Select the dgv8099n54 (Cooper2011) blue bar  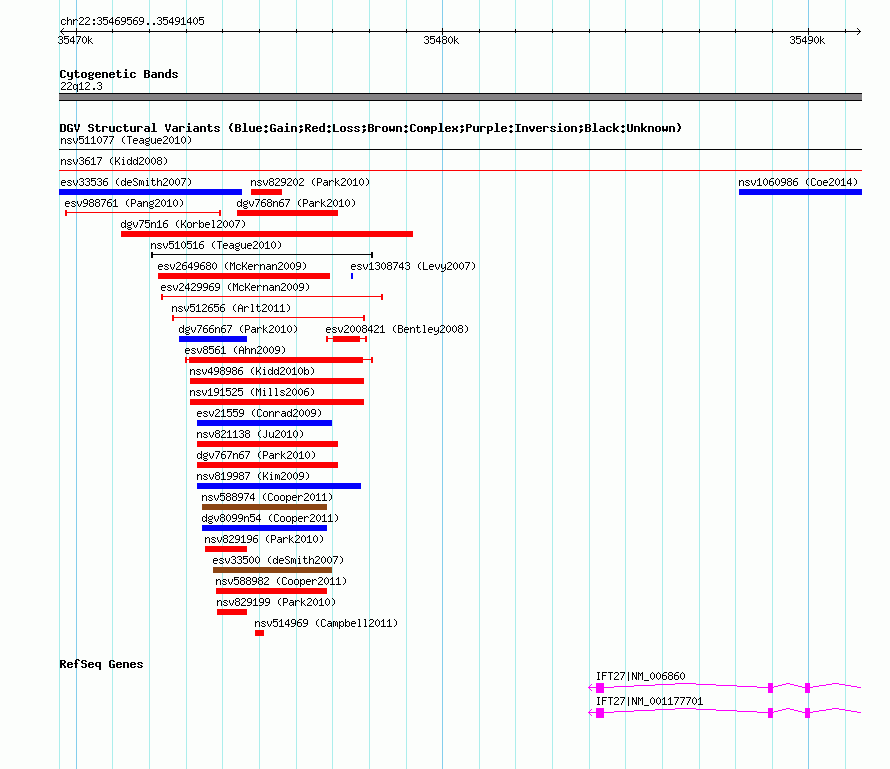265,528
